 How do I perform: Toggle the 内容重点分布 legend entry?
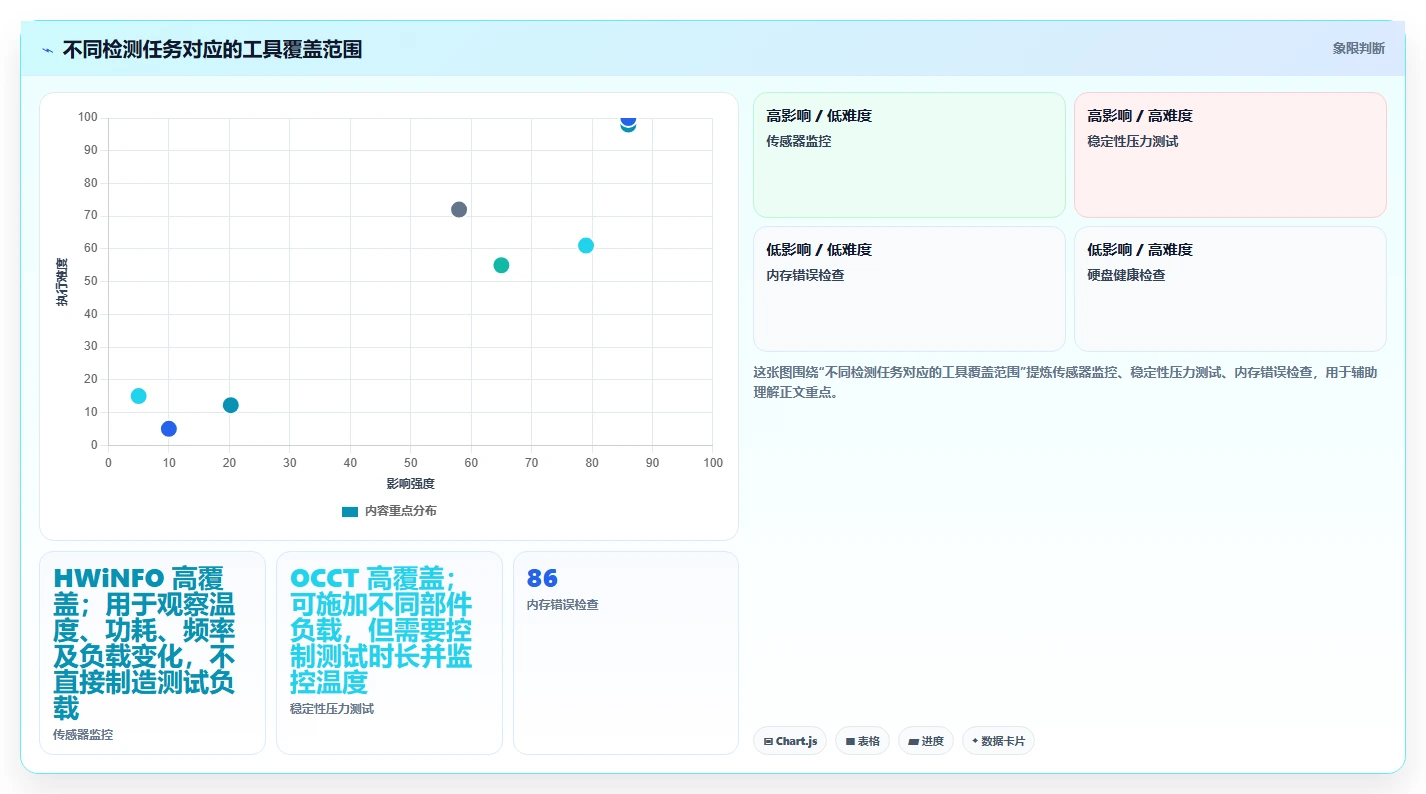(389, 511)
